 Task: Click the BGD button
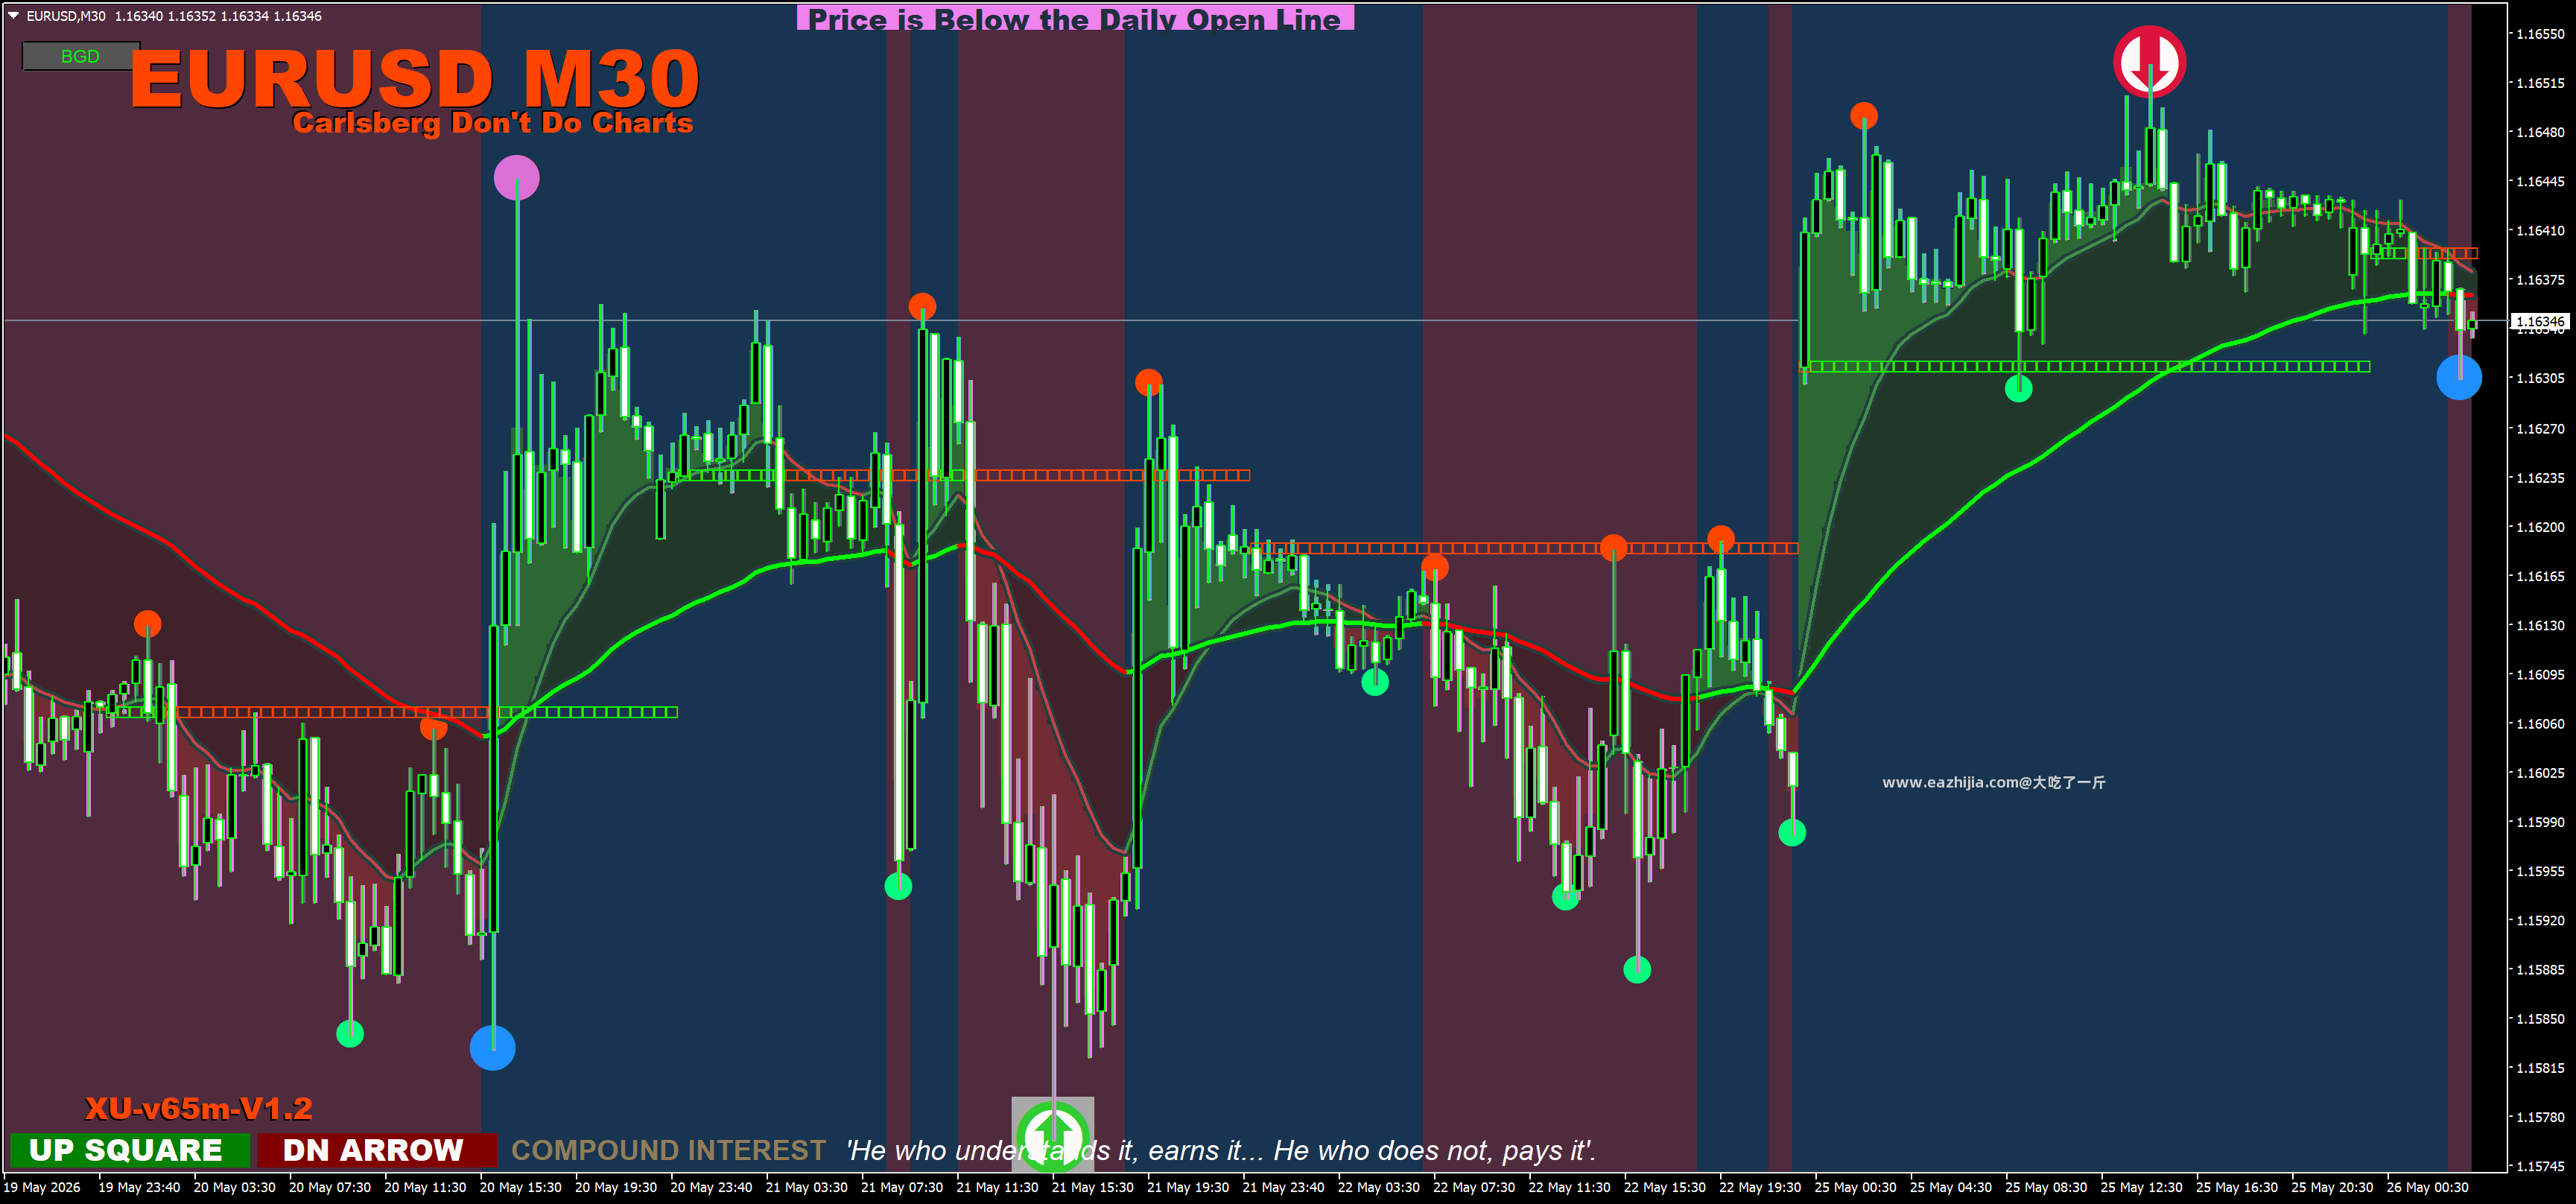coord(81,56)
